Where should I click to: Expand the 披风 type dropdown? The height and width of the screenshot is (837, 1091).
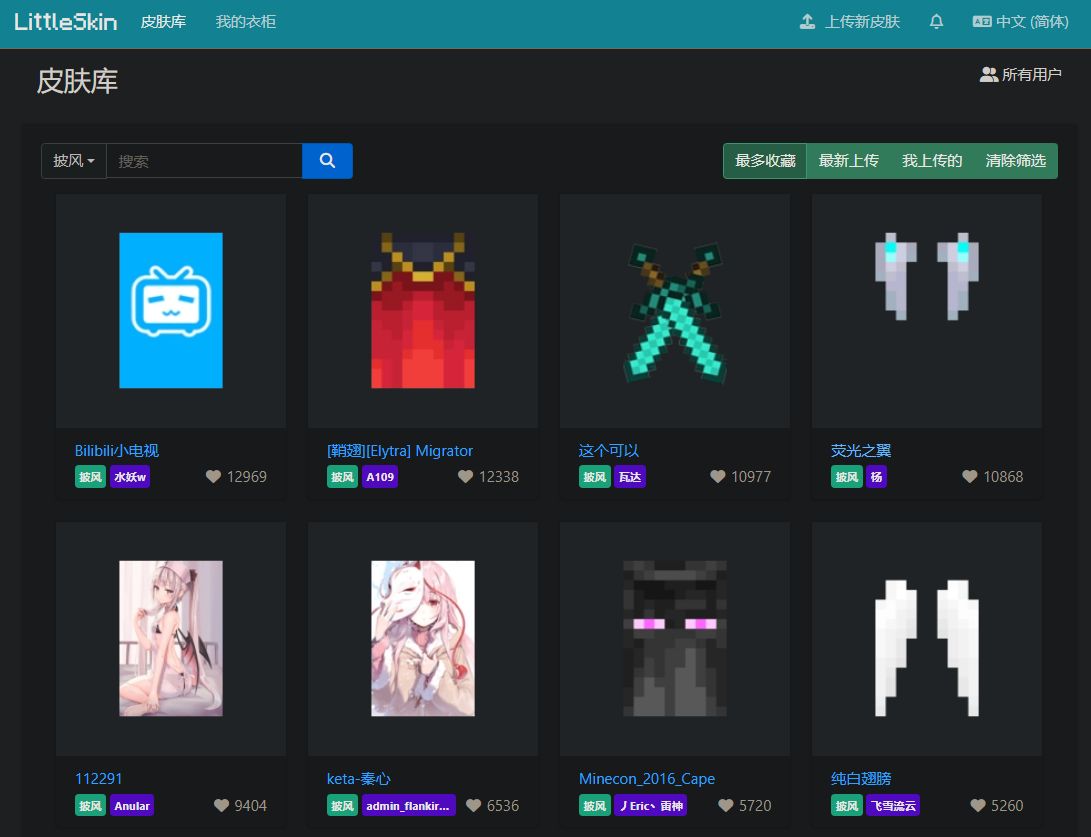click(x=74, y=161)
